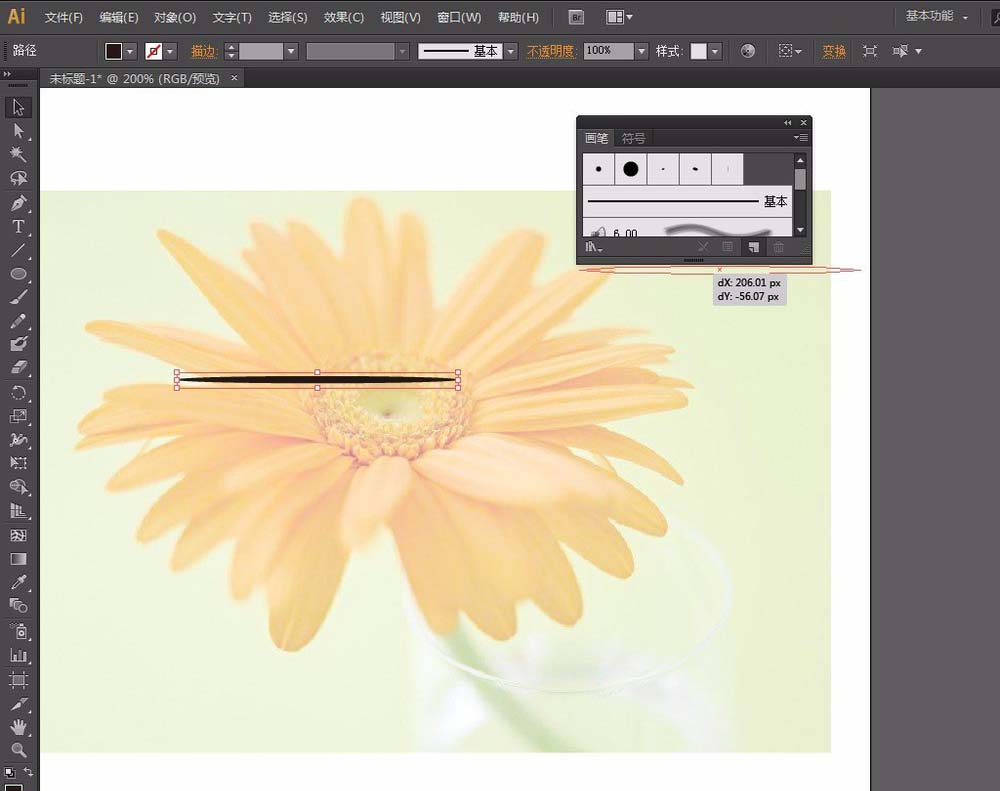Click the Zoom magnifier tool

pyautogui.click(x=18, y=750)
